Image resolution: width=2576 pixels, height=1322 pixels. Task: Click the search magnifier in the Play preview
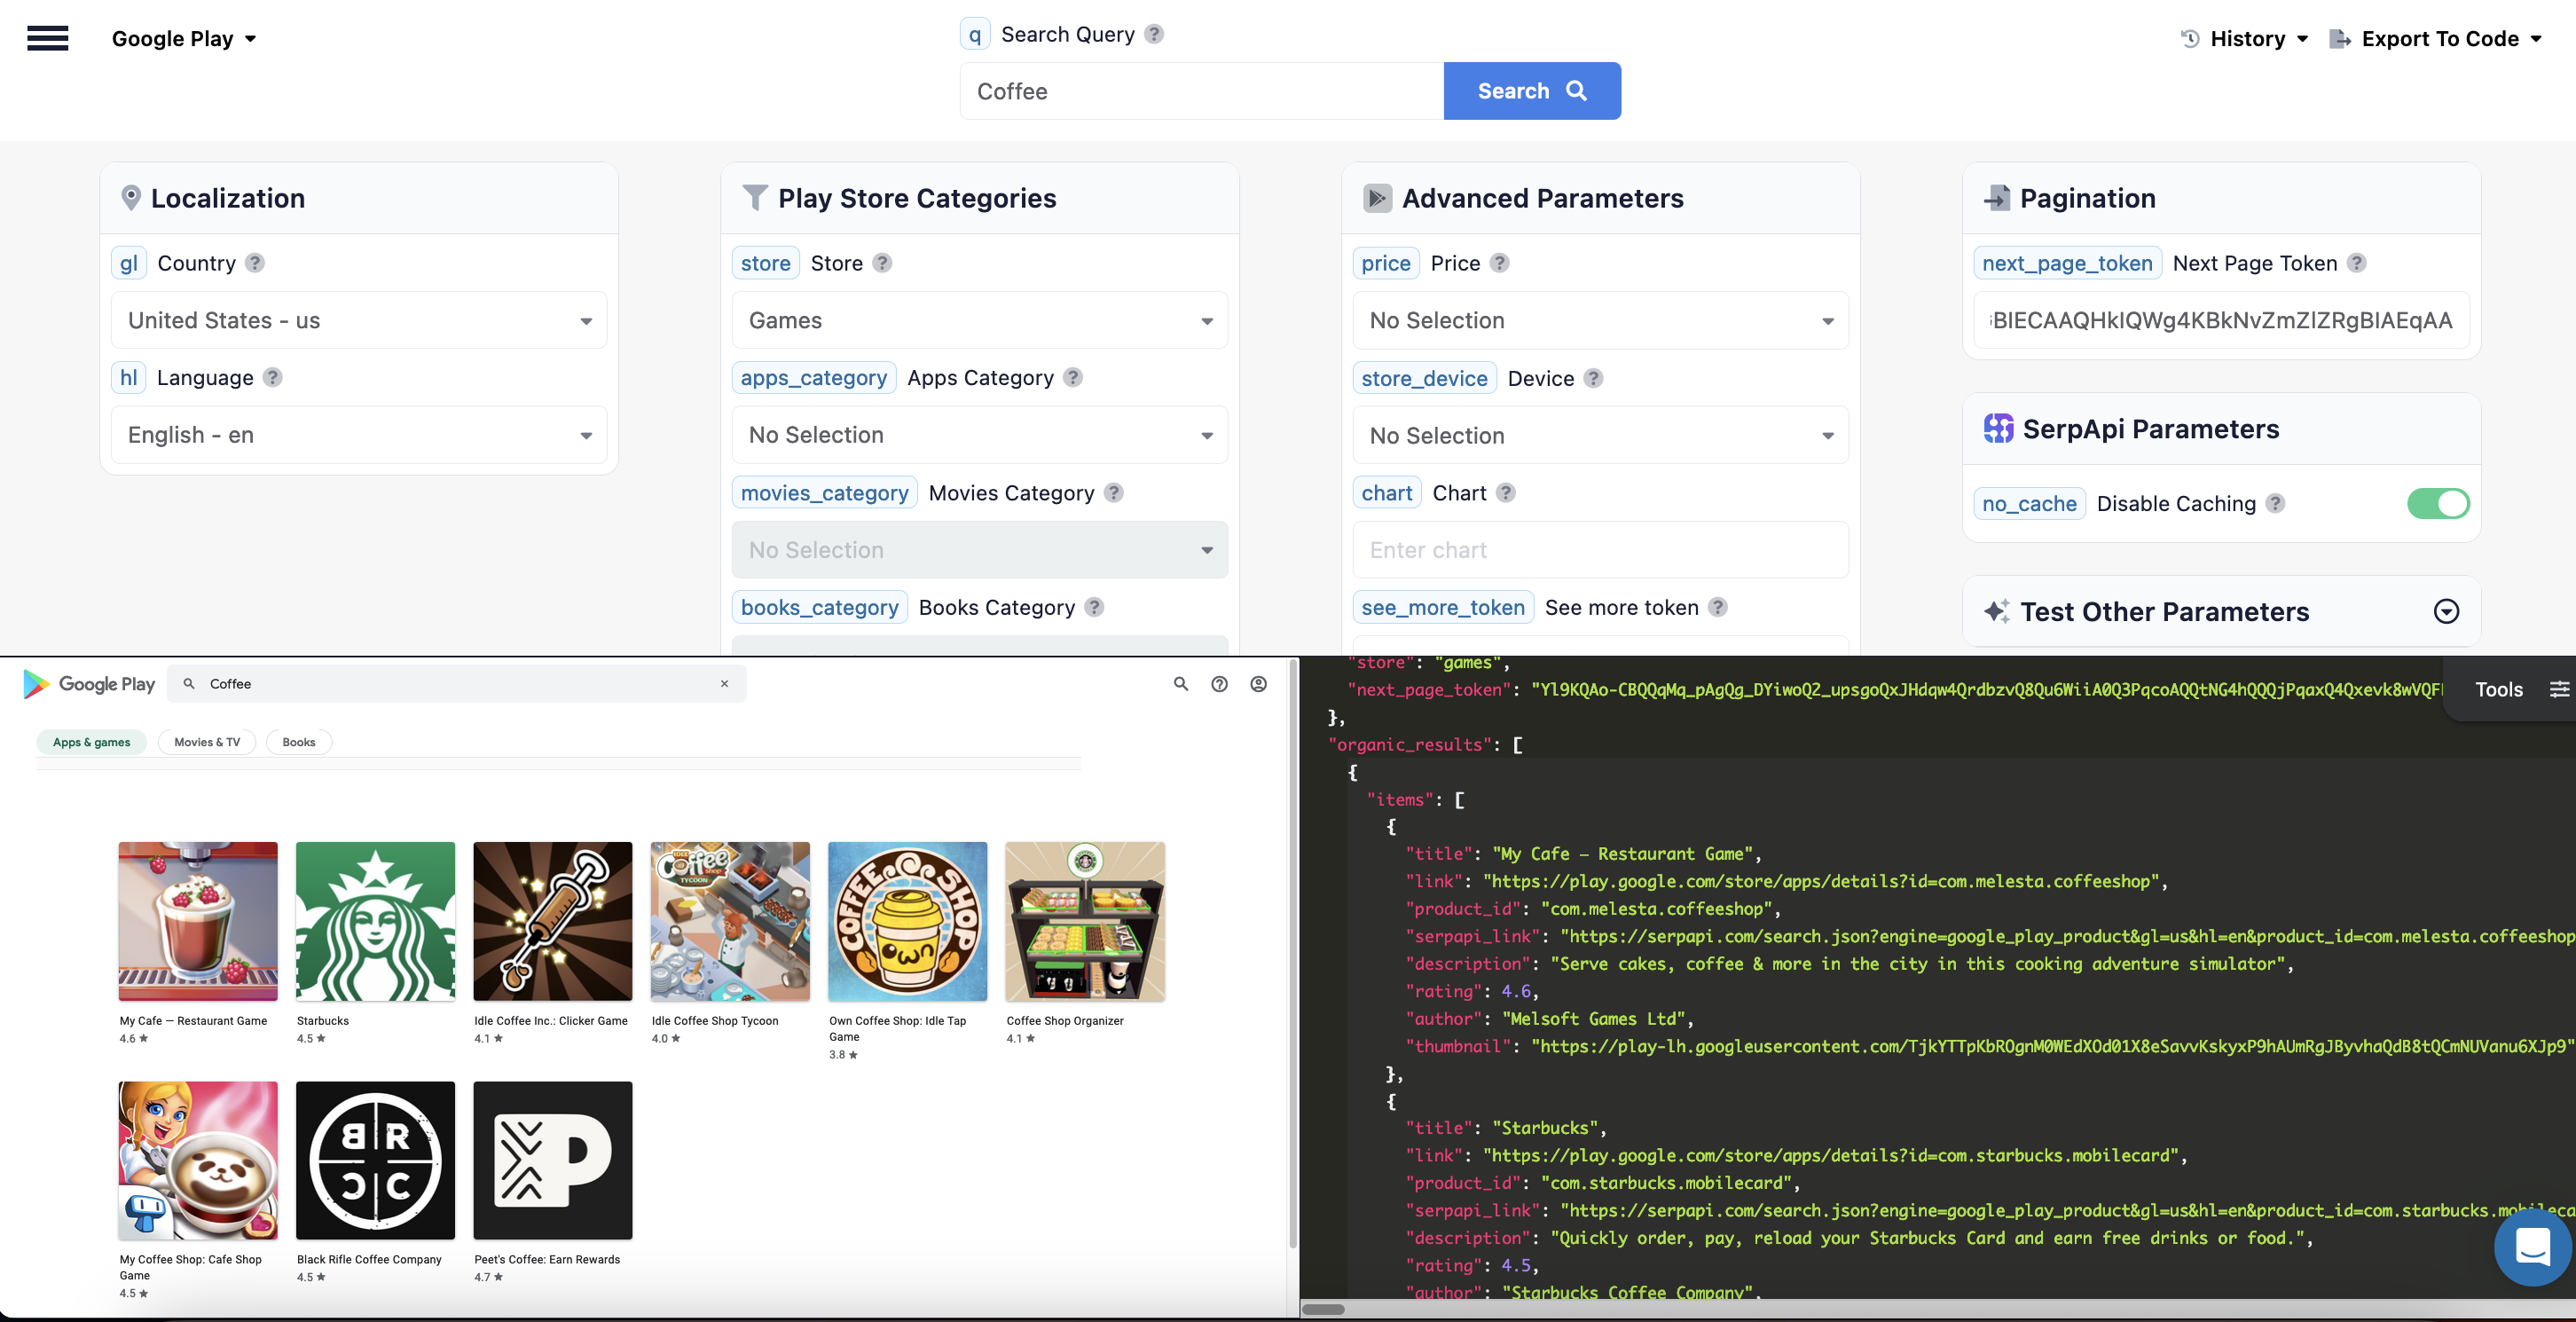[x=1181, y=684]
